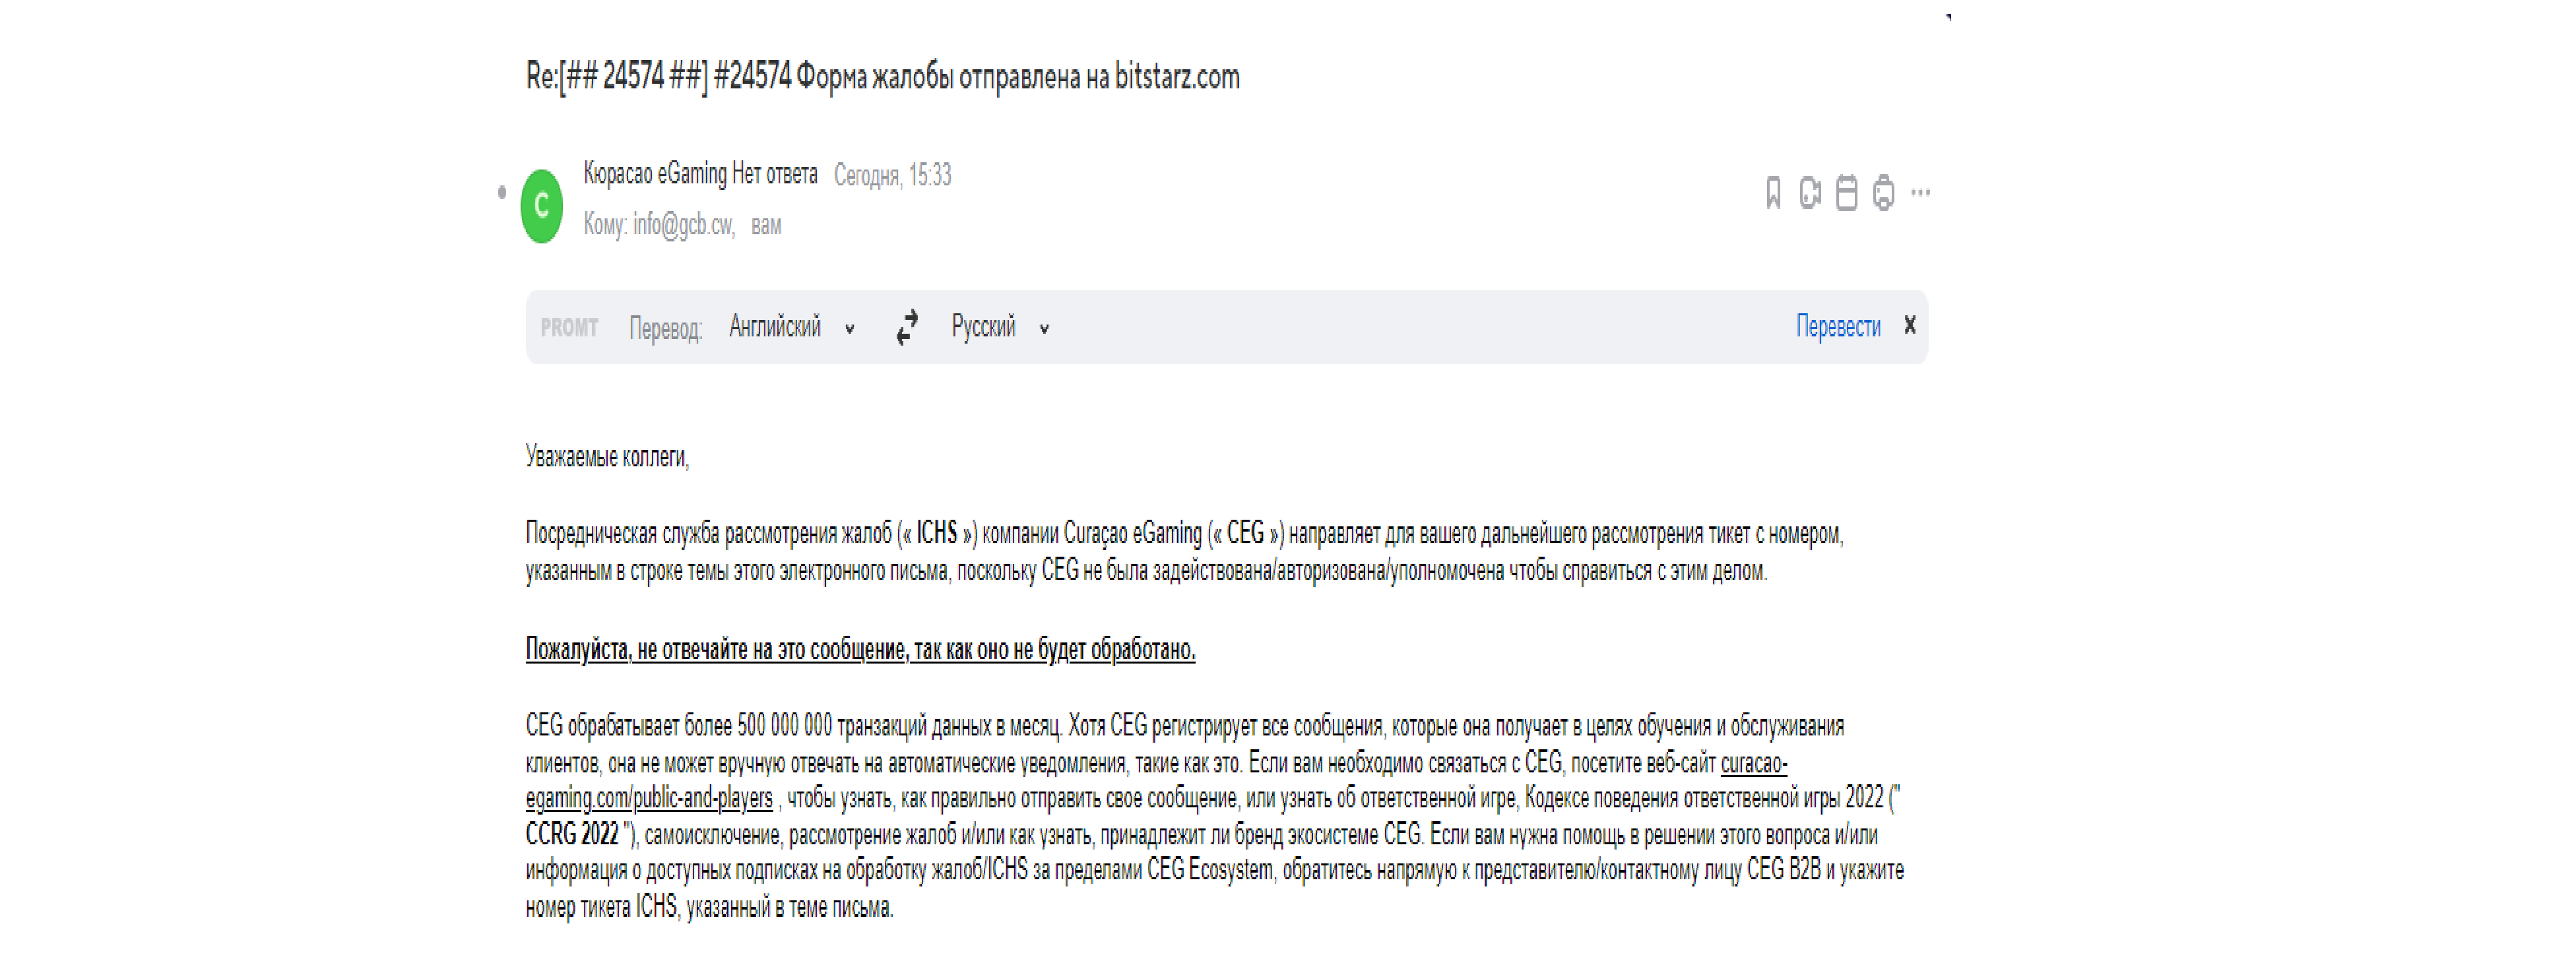Click the underlined do-not-reply notice text
The height and width of the screenshot is (963, 2576).
(860, 650)
